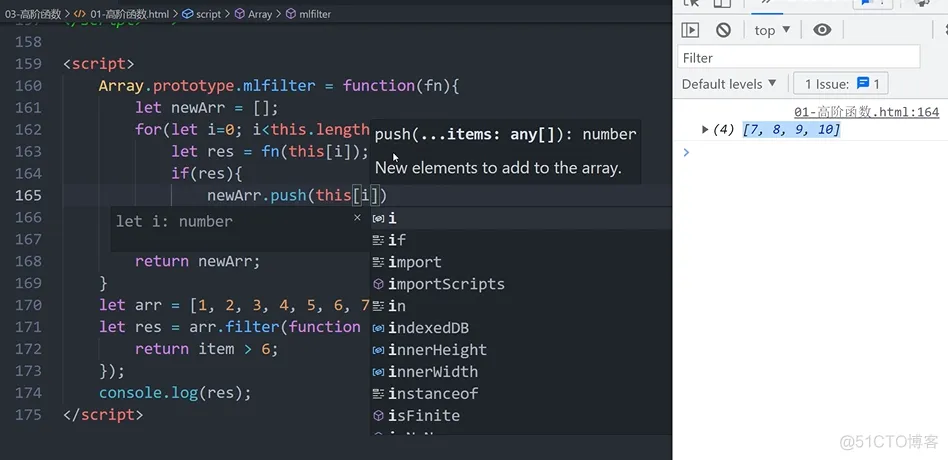The width and height of the screenshot is (948, 460).
Task: Select the 'innerHeight' suggestion
Action: (x=521, y=349)
